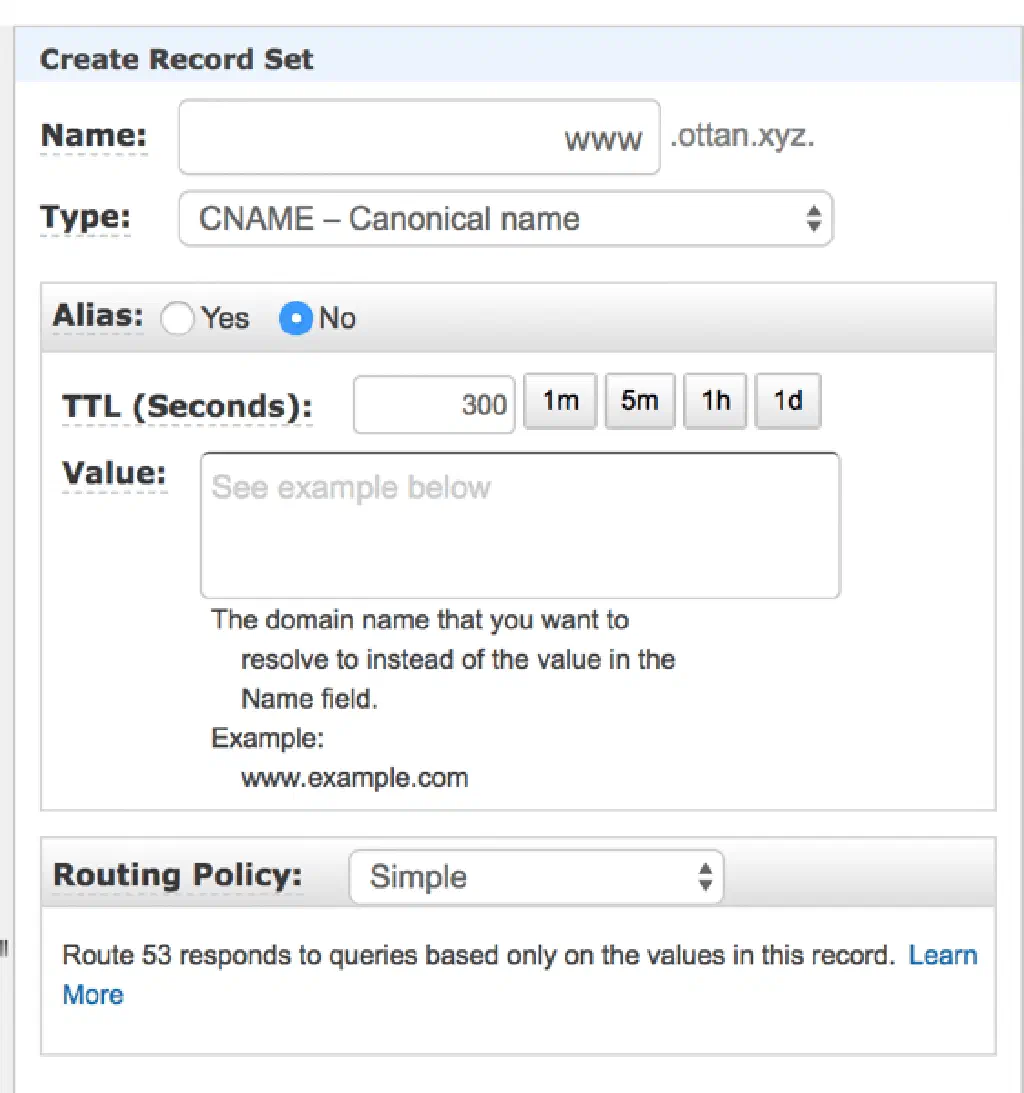1024x1093 pixels.
Task: Open the Learn More link
Action: pyautogui.click(x=942, y=955)
